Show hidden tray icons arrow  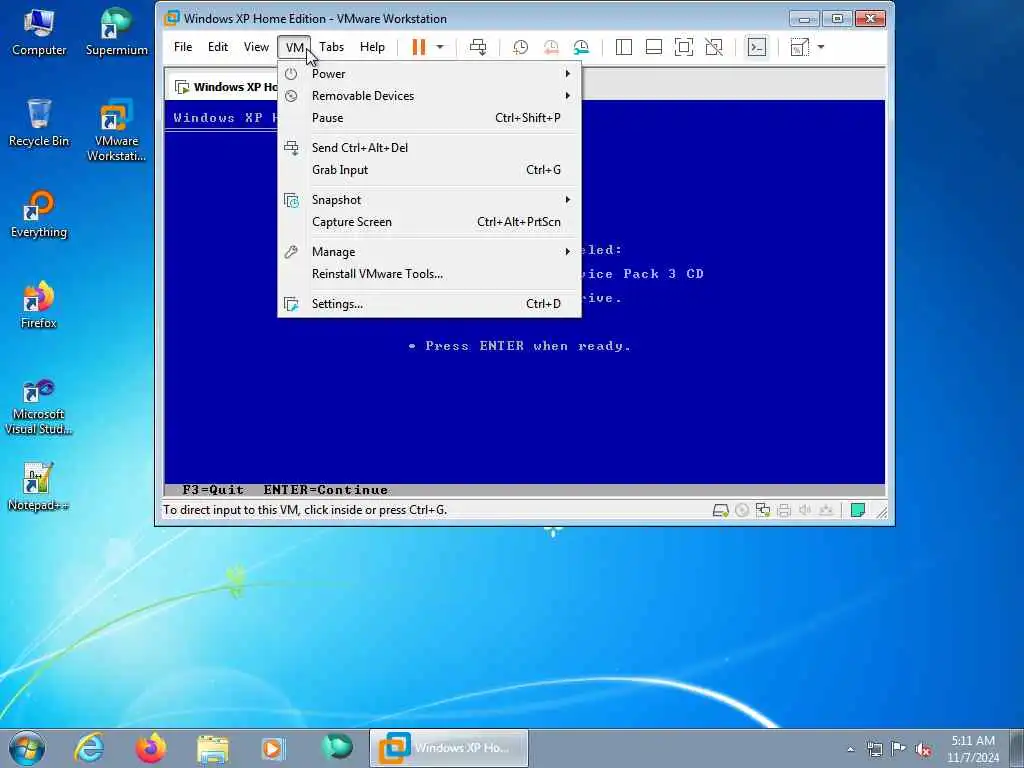pyautogui.click(x=850, y=750)
